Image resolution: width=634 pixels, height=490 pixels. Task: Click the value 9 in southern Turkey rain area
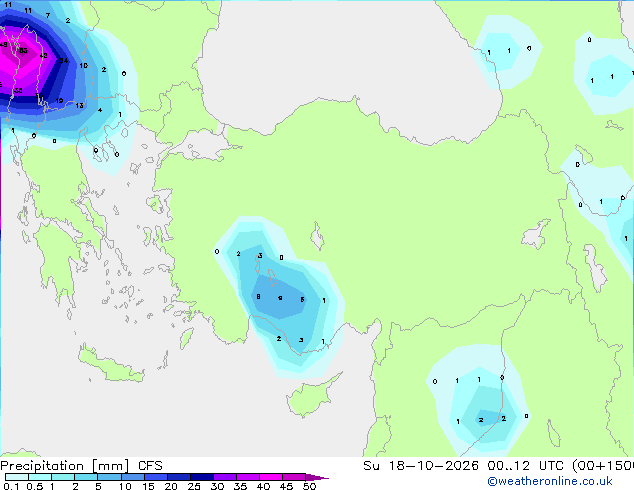tap(280, 298)
